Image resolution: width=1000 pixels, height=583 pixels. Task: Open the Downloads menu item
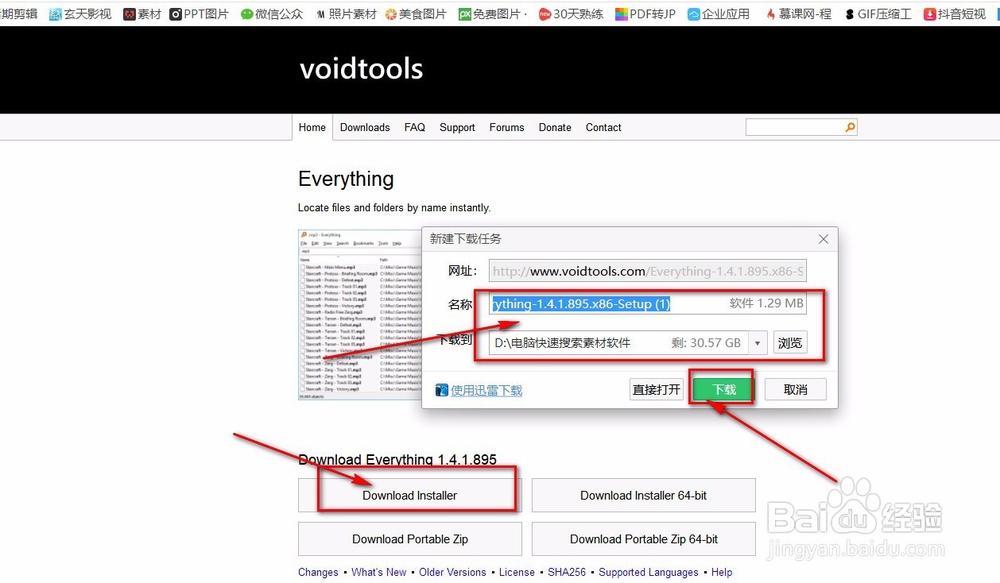click(x=365, y=128)
